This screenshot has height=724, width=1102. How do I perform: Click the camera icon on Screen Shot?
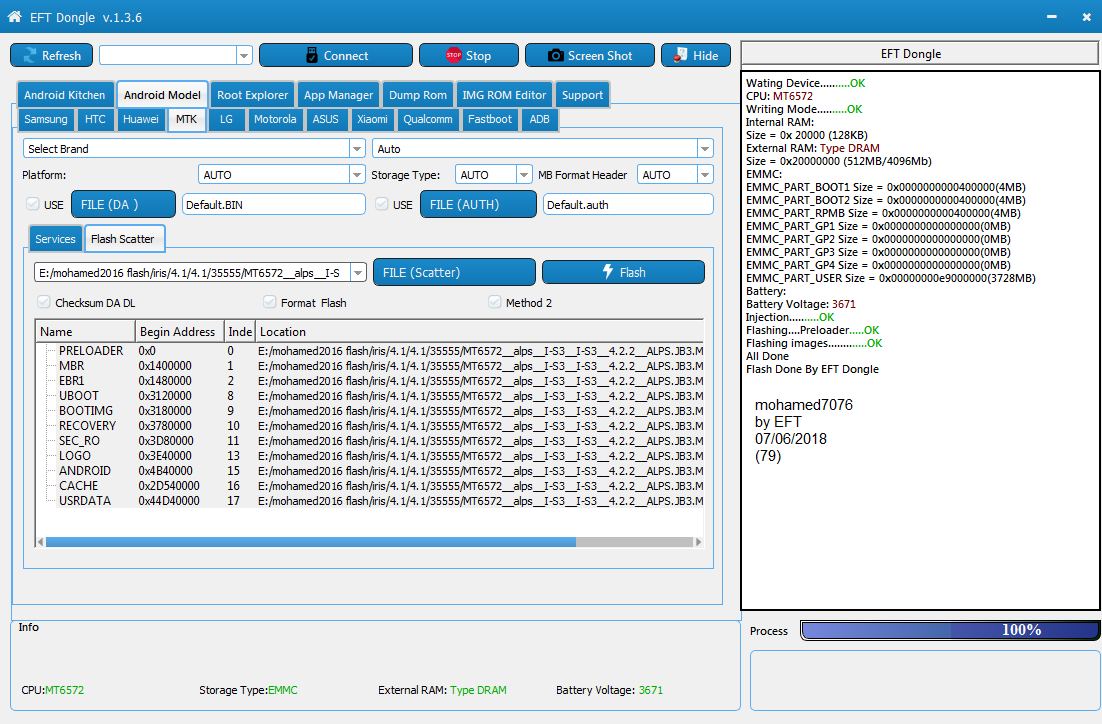pyautogui.click(x=555, y=56)
